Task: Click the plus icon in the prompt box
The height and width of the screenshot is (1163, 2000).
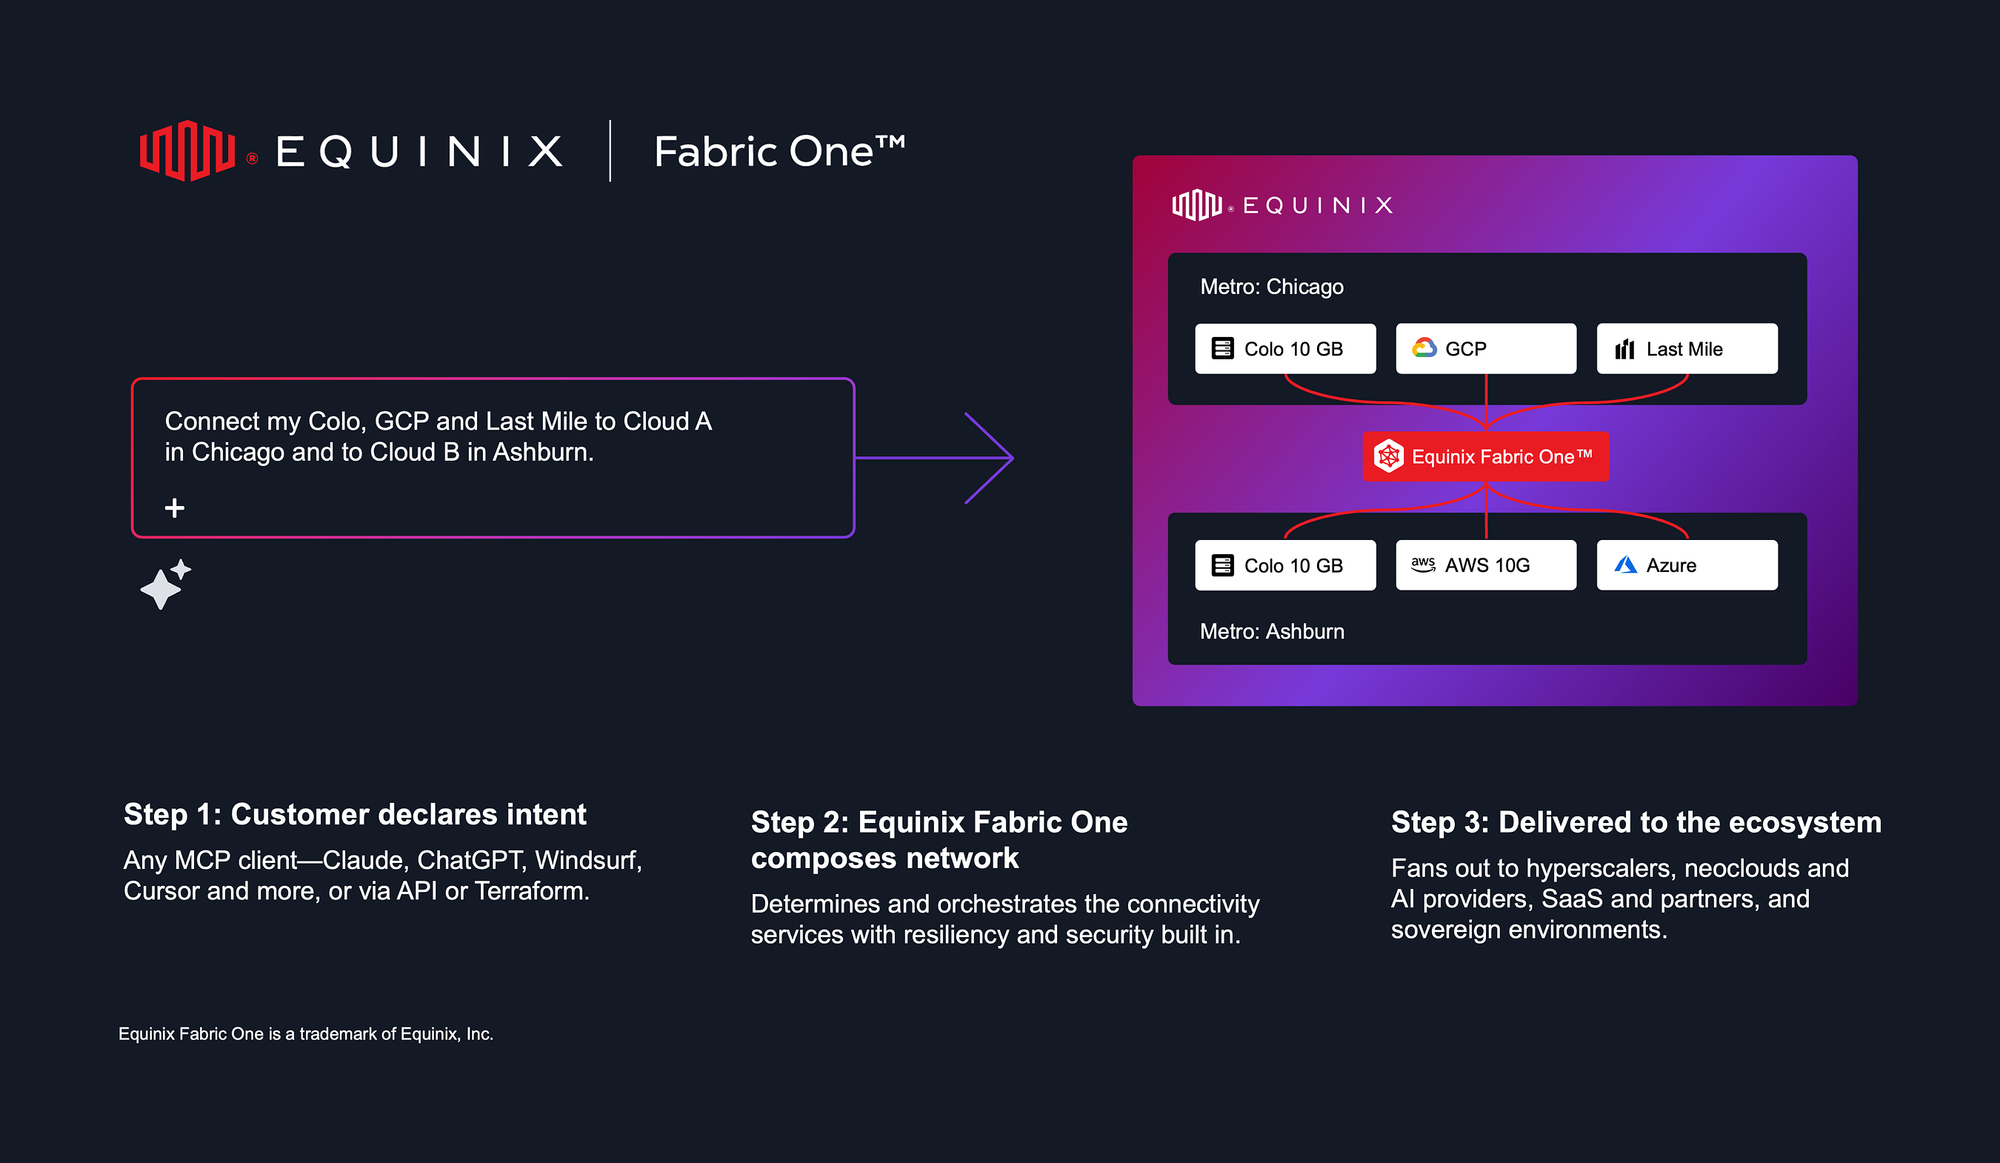Action: (x=175, y=508)
